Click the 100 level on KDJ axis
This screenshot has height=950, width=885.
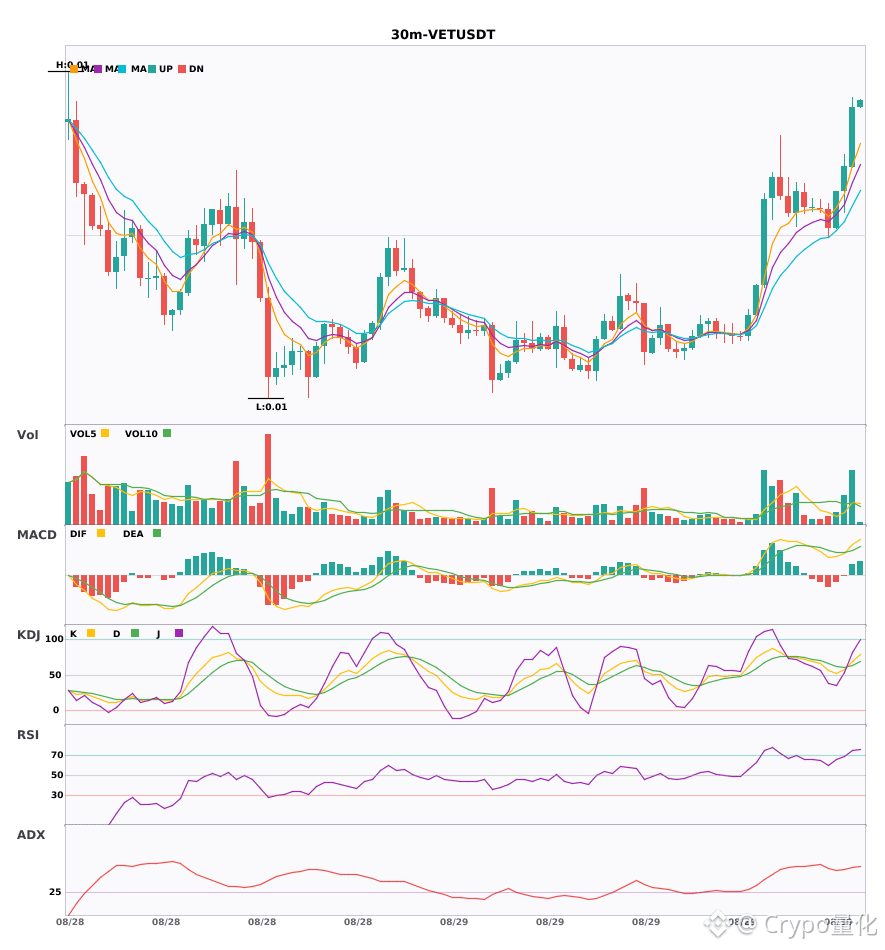pos(55,639)
